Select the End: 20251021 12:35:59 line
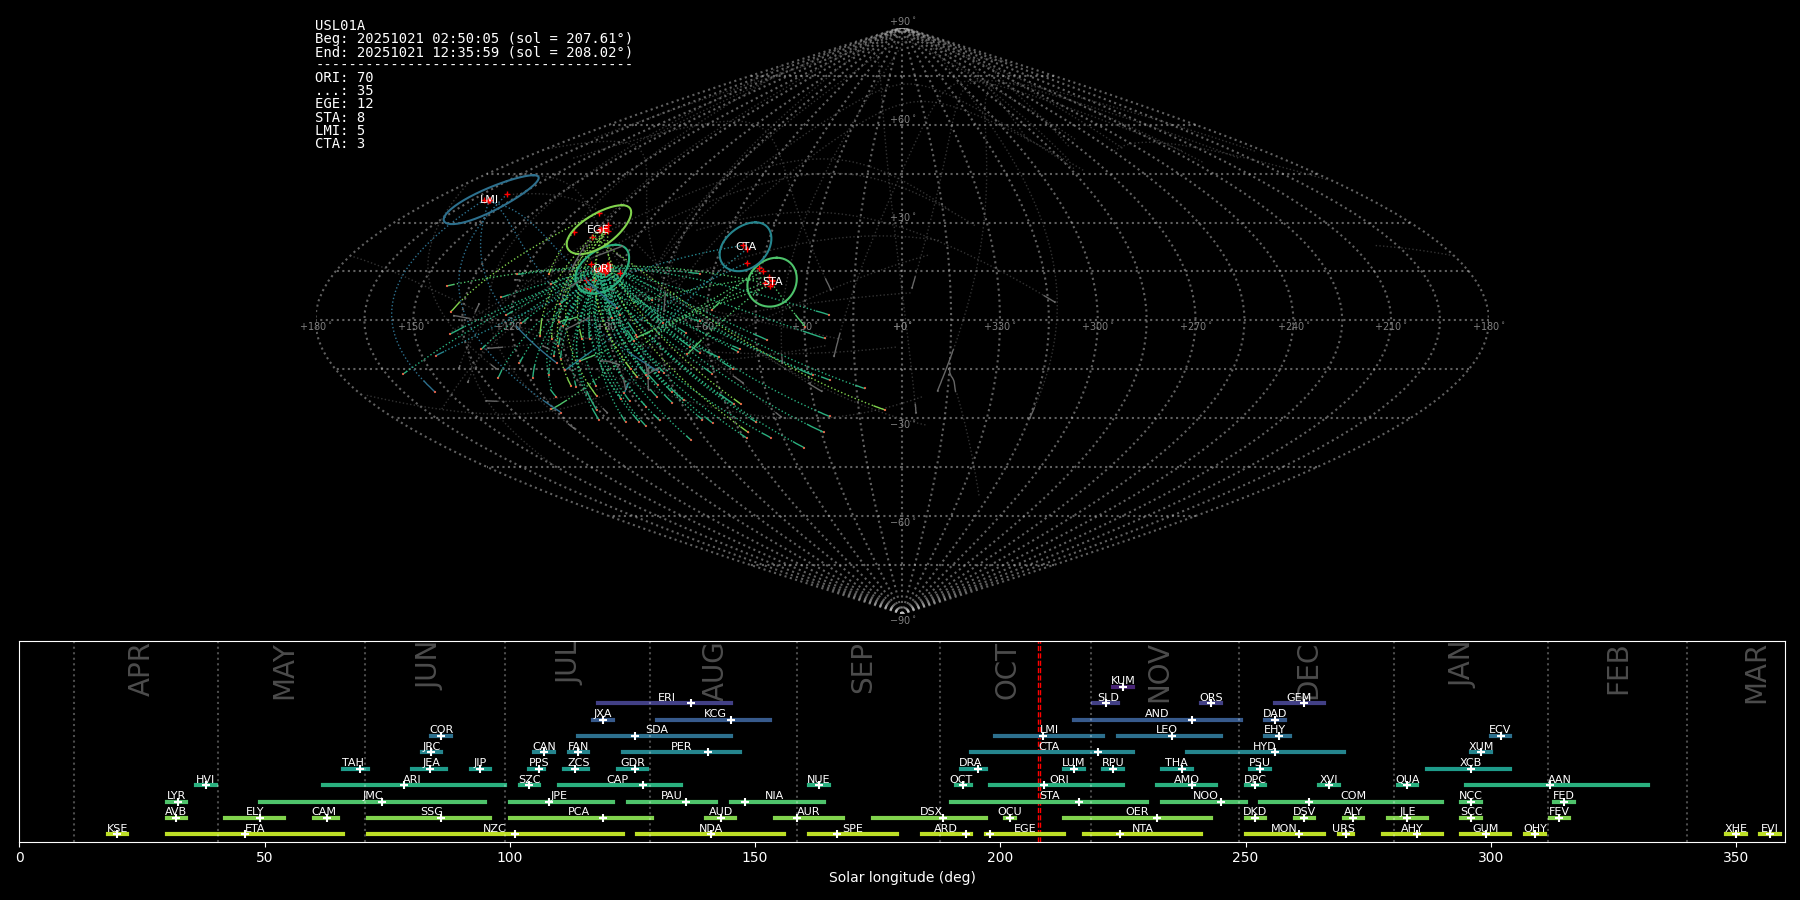This screenshot has width=1800, height=900. (x=474, y=52)
